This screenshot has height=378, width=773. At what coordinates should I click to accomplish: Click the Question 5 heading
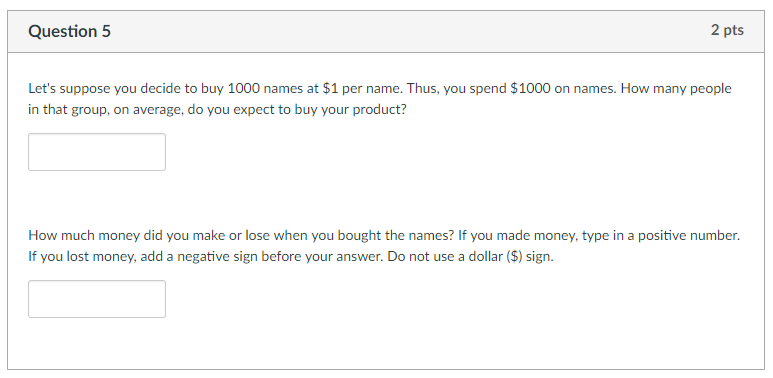click(70, 31)
